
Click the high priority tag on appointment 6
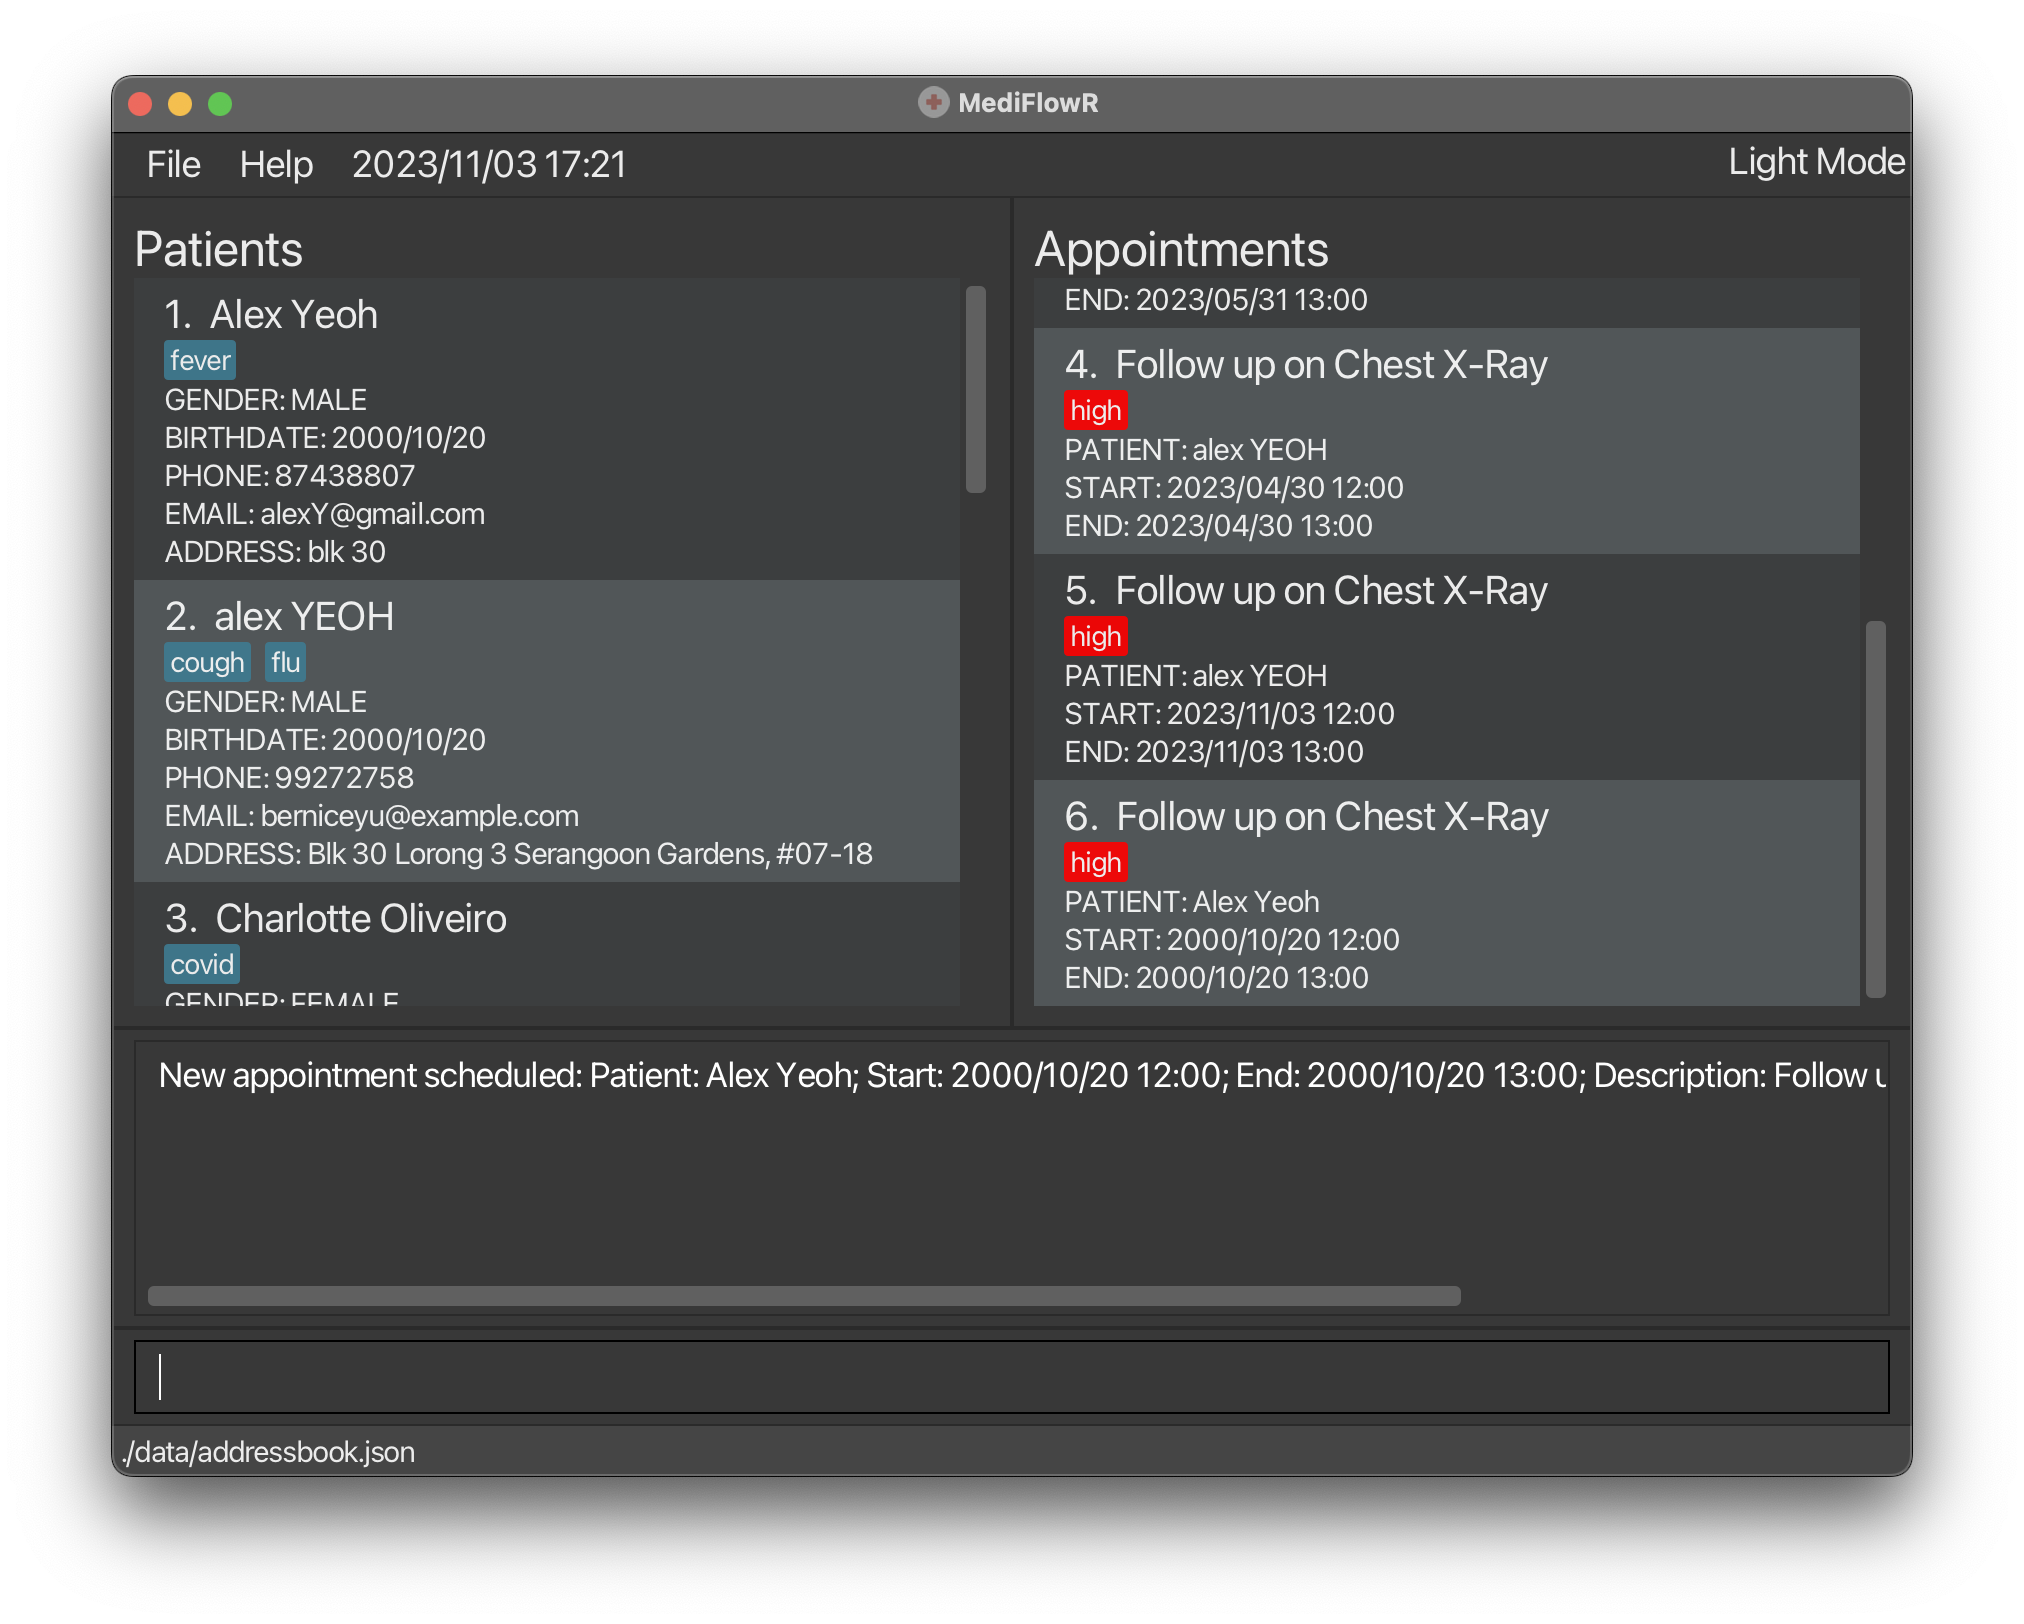pyautogui.click(x=1095, y=862)
